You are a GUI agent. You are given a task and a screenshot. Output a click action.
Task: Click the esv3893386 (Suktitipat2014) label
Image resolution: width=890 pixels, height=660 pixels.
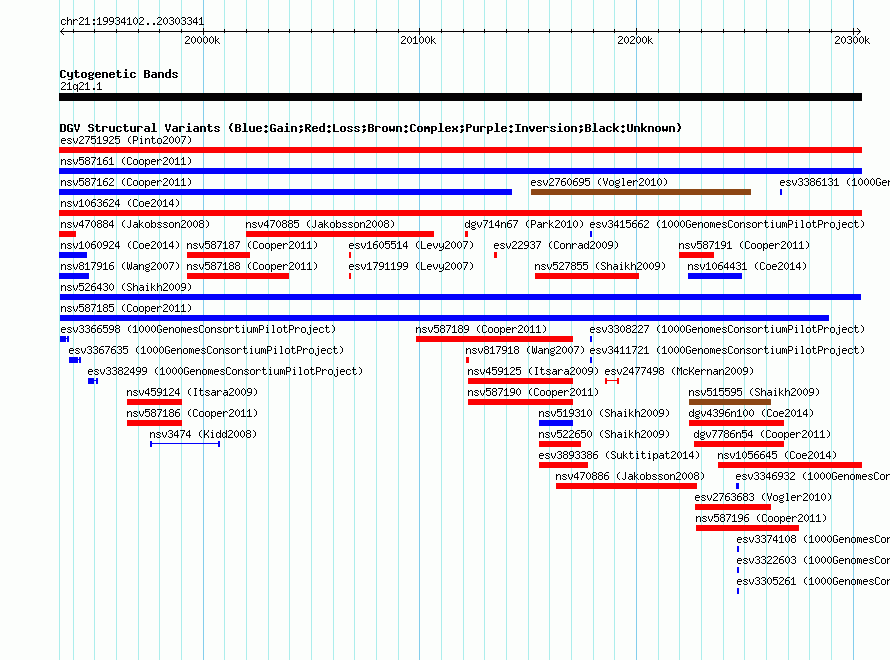[619, 455]
